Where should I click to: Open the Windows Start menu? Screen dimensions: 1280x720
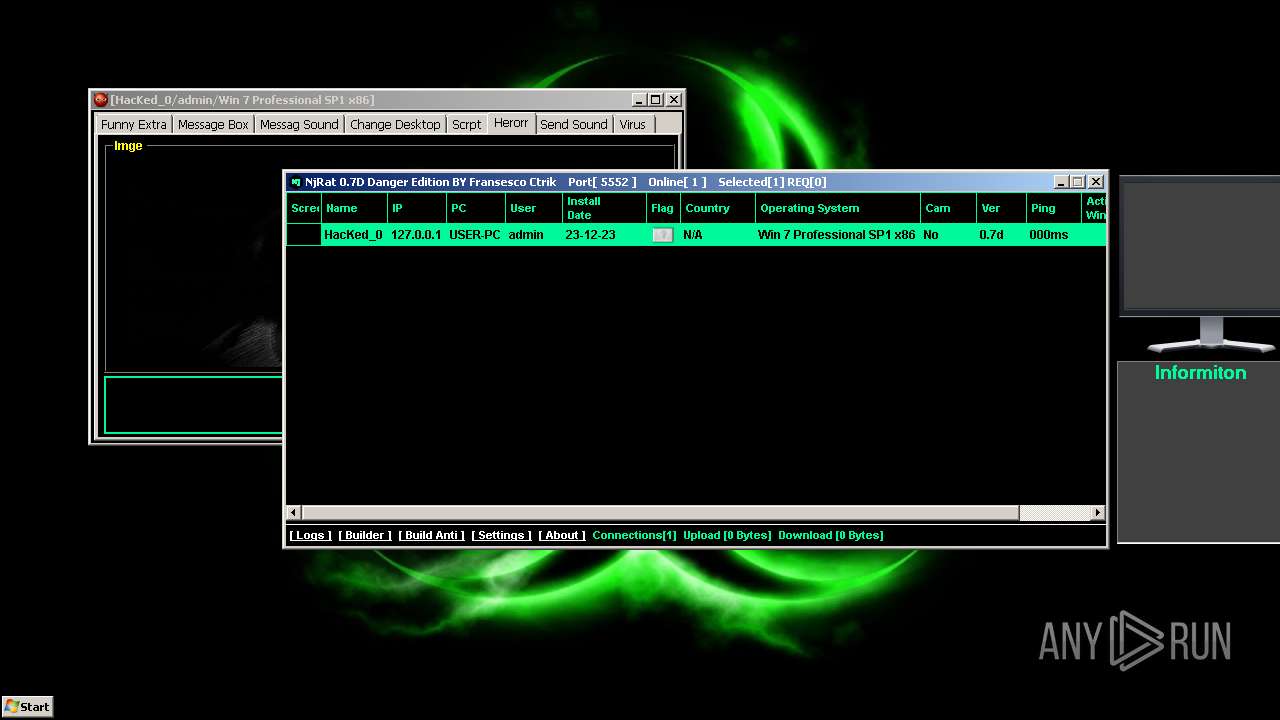pos(27,706)
